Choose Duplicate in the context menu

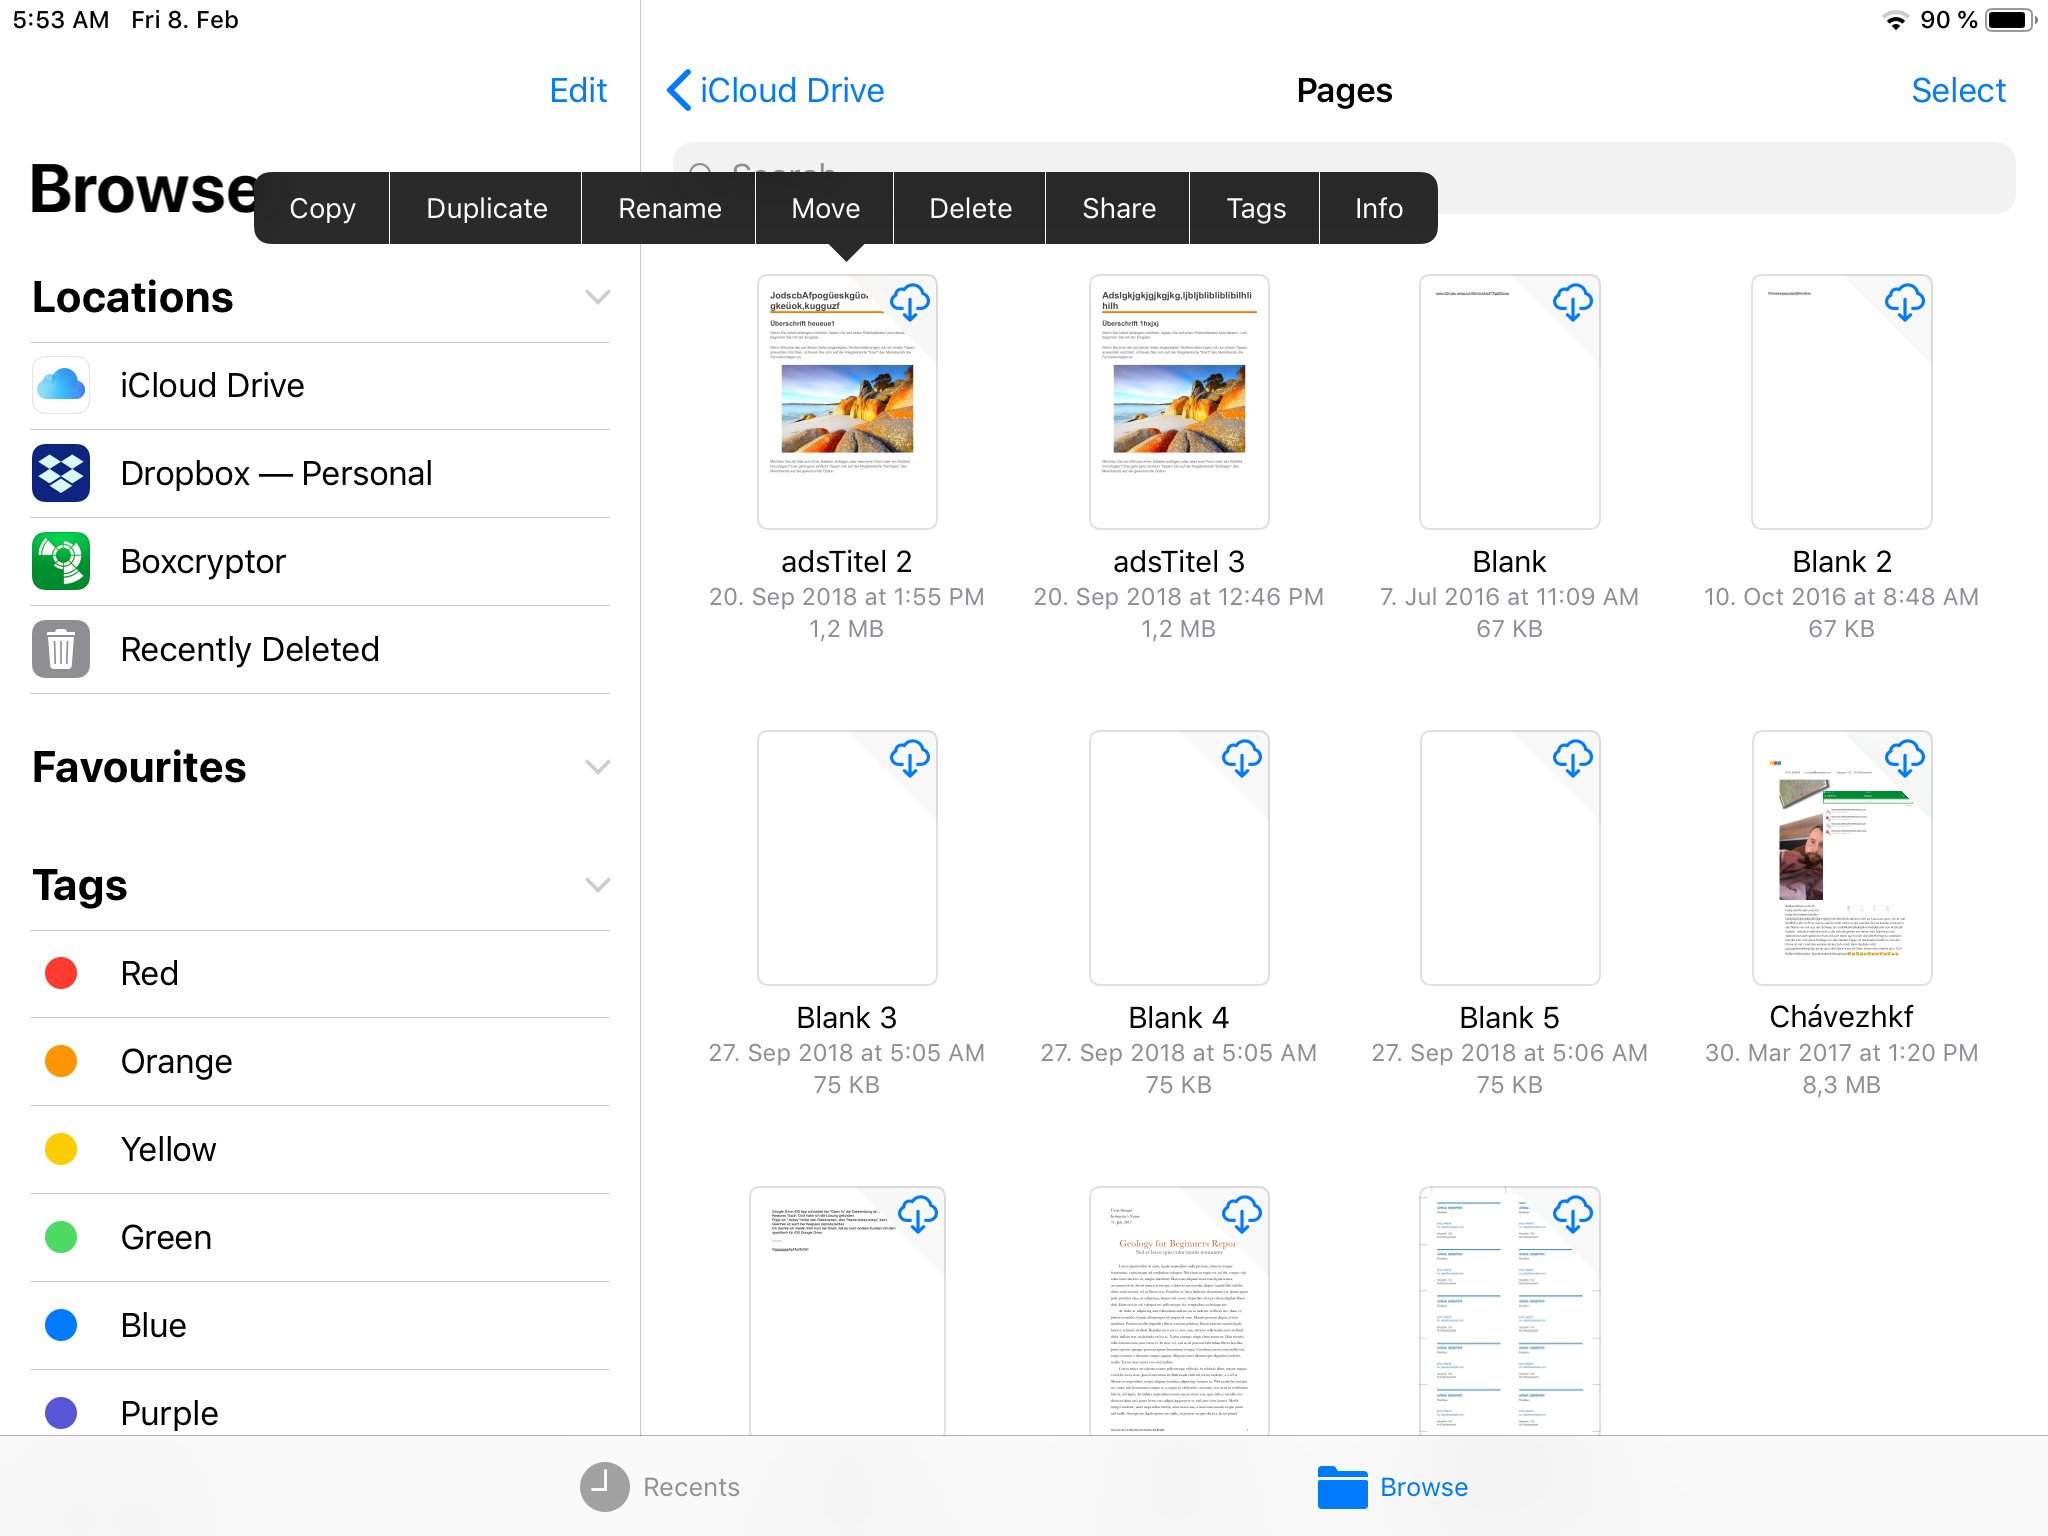(486, 208)
